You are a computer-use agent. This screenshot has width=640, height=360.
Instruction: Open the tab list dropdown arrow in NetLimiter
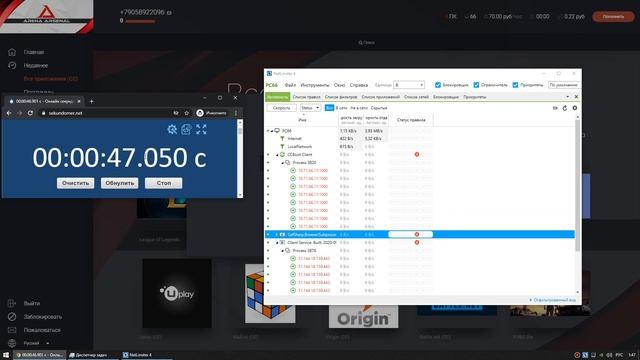tap(567, 97)
